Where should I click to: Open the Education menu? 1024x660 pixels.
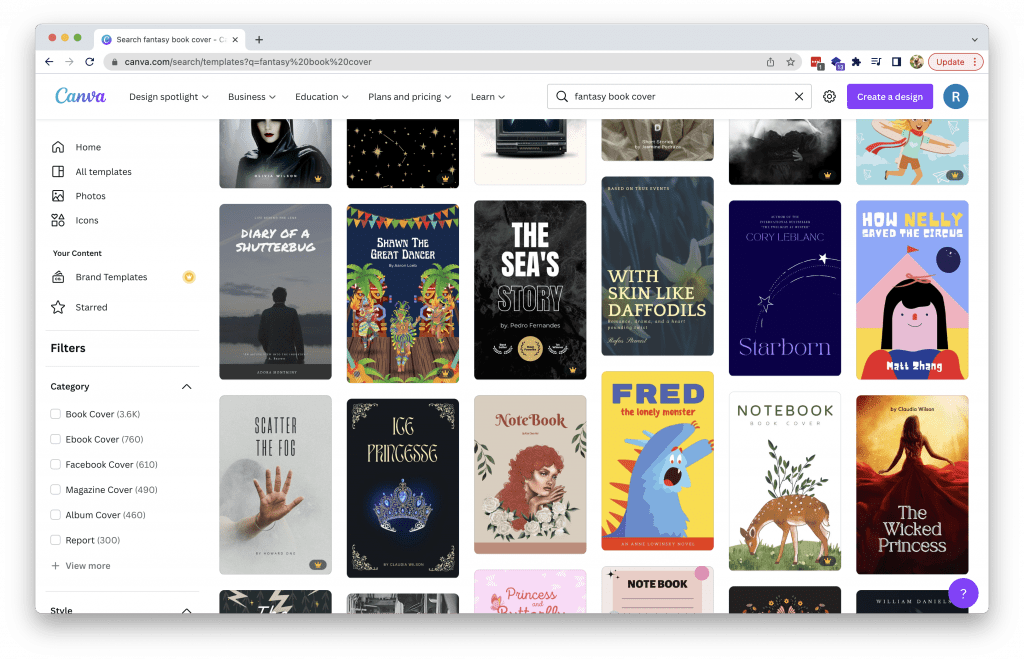point(321,97)
